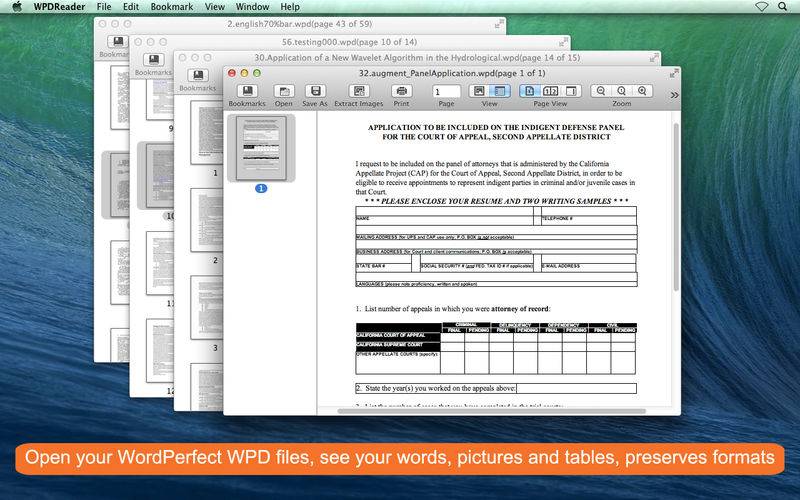Screen dimensions: 800x500
Task: Click the Wavelet Algorithm window title text
Action: [x=417, y=58]
